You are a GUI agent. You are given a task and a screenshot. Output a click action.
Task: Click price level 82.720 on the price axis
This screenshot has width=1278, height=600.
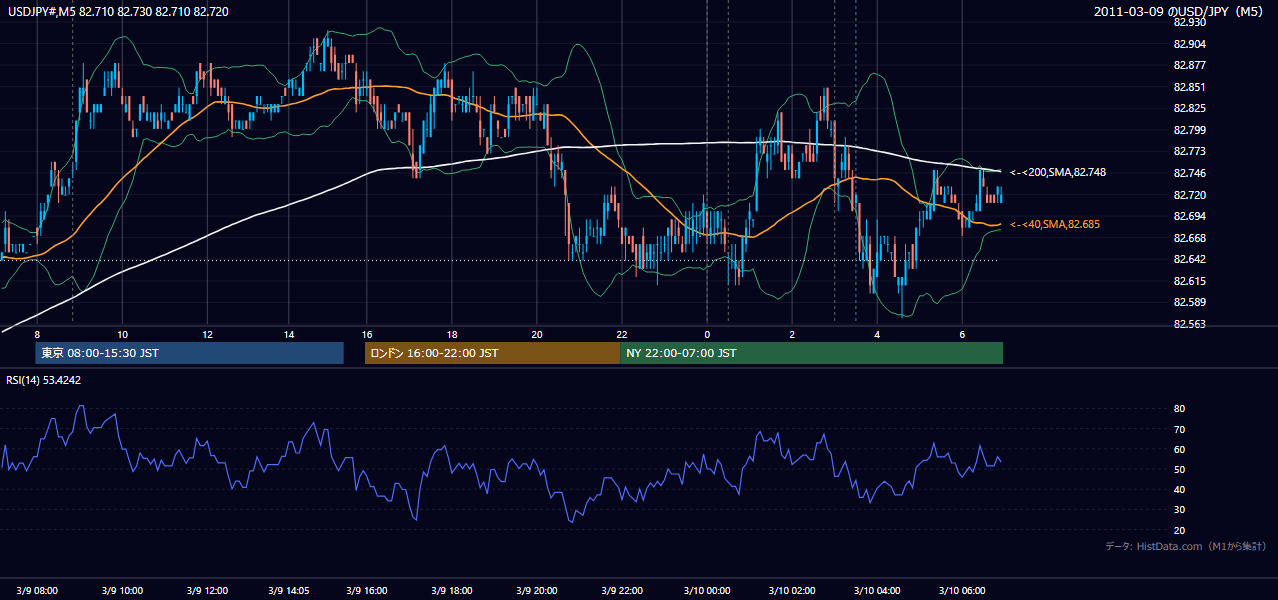pos(1190,195)
